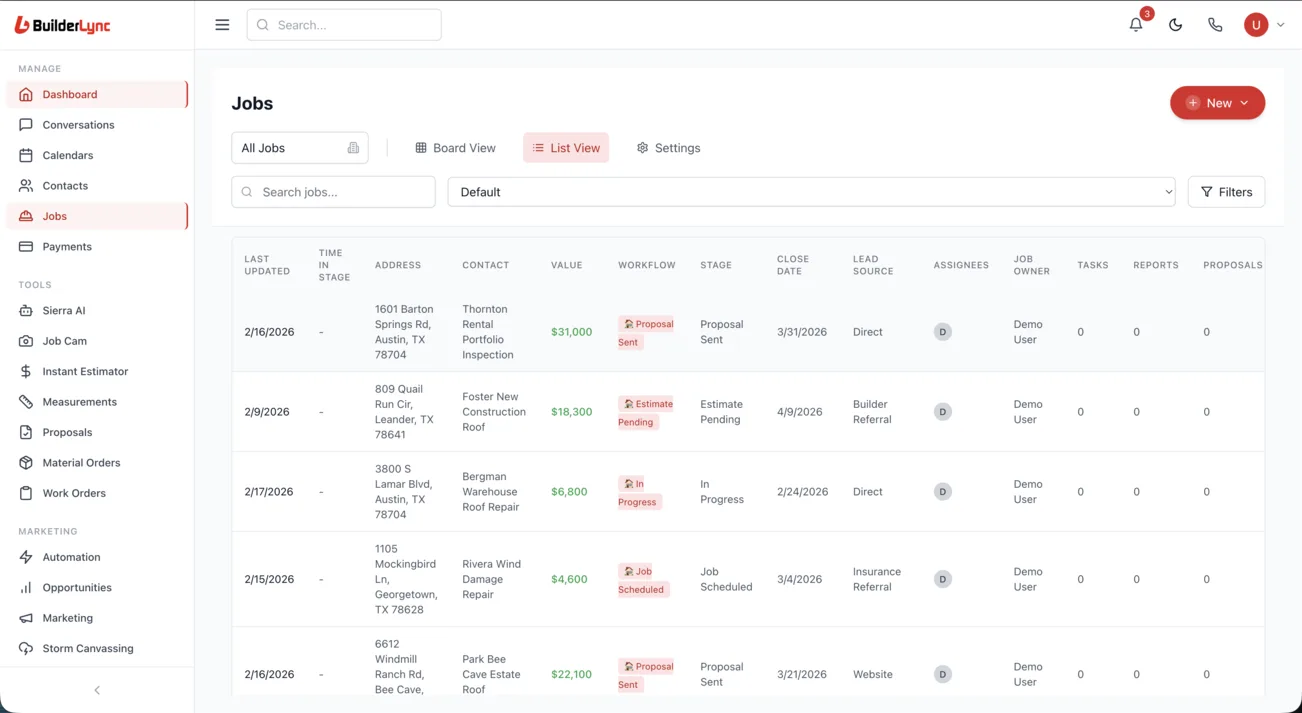Toggle dark mode with the moon icon
This screenshot has height=713, width=1302.
tap(1175, 25)
